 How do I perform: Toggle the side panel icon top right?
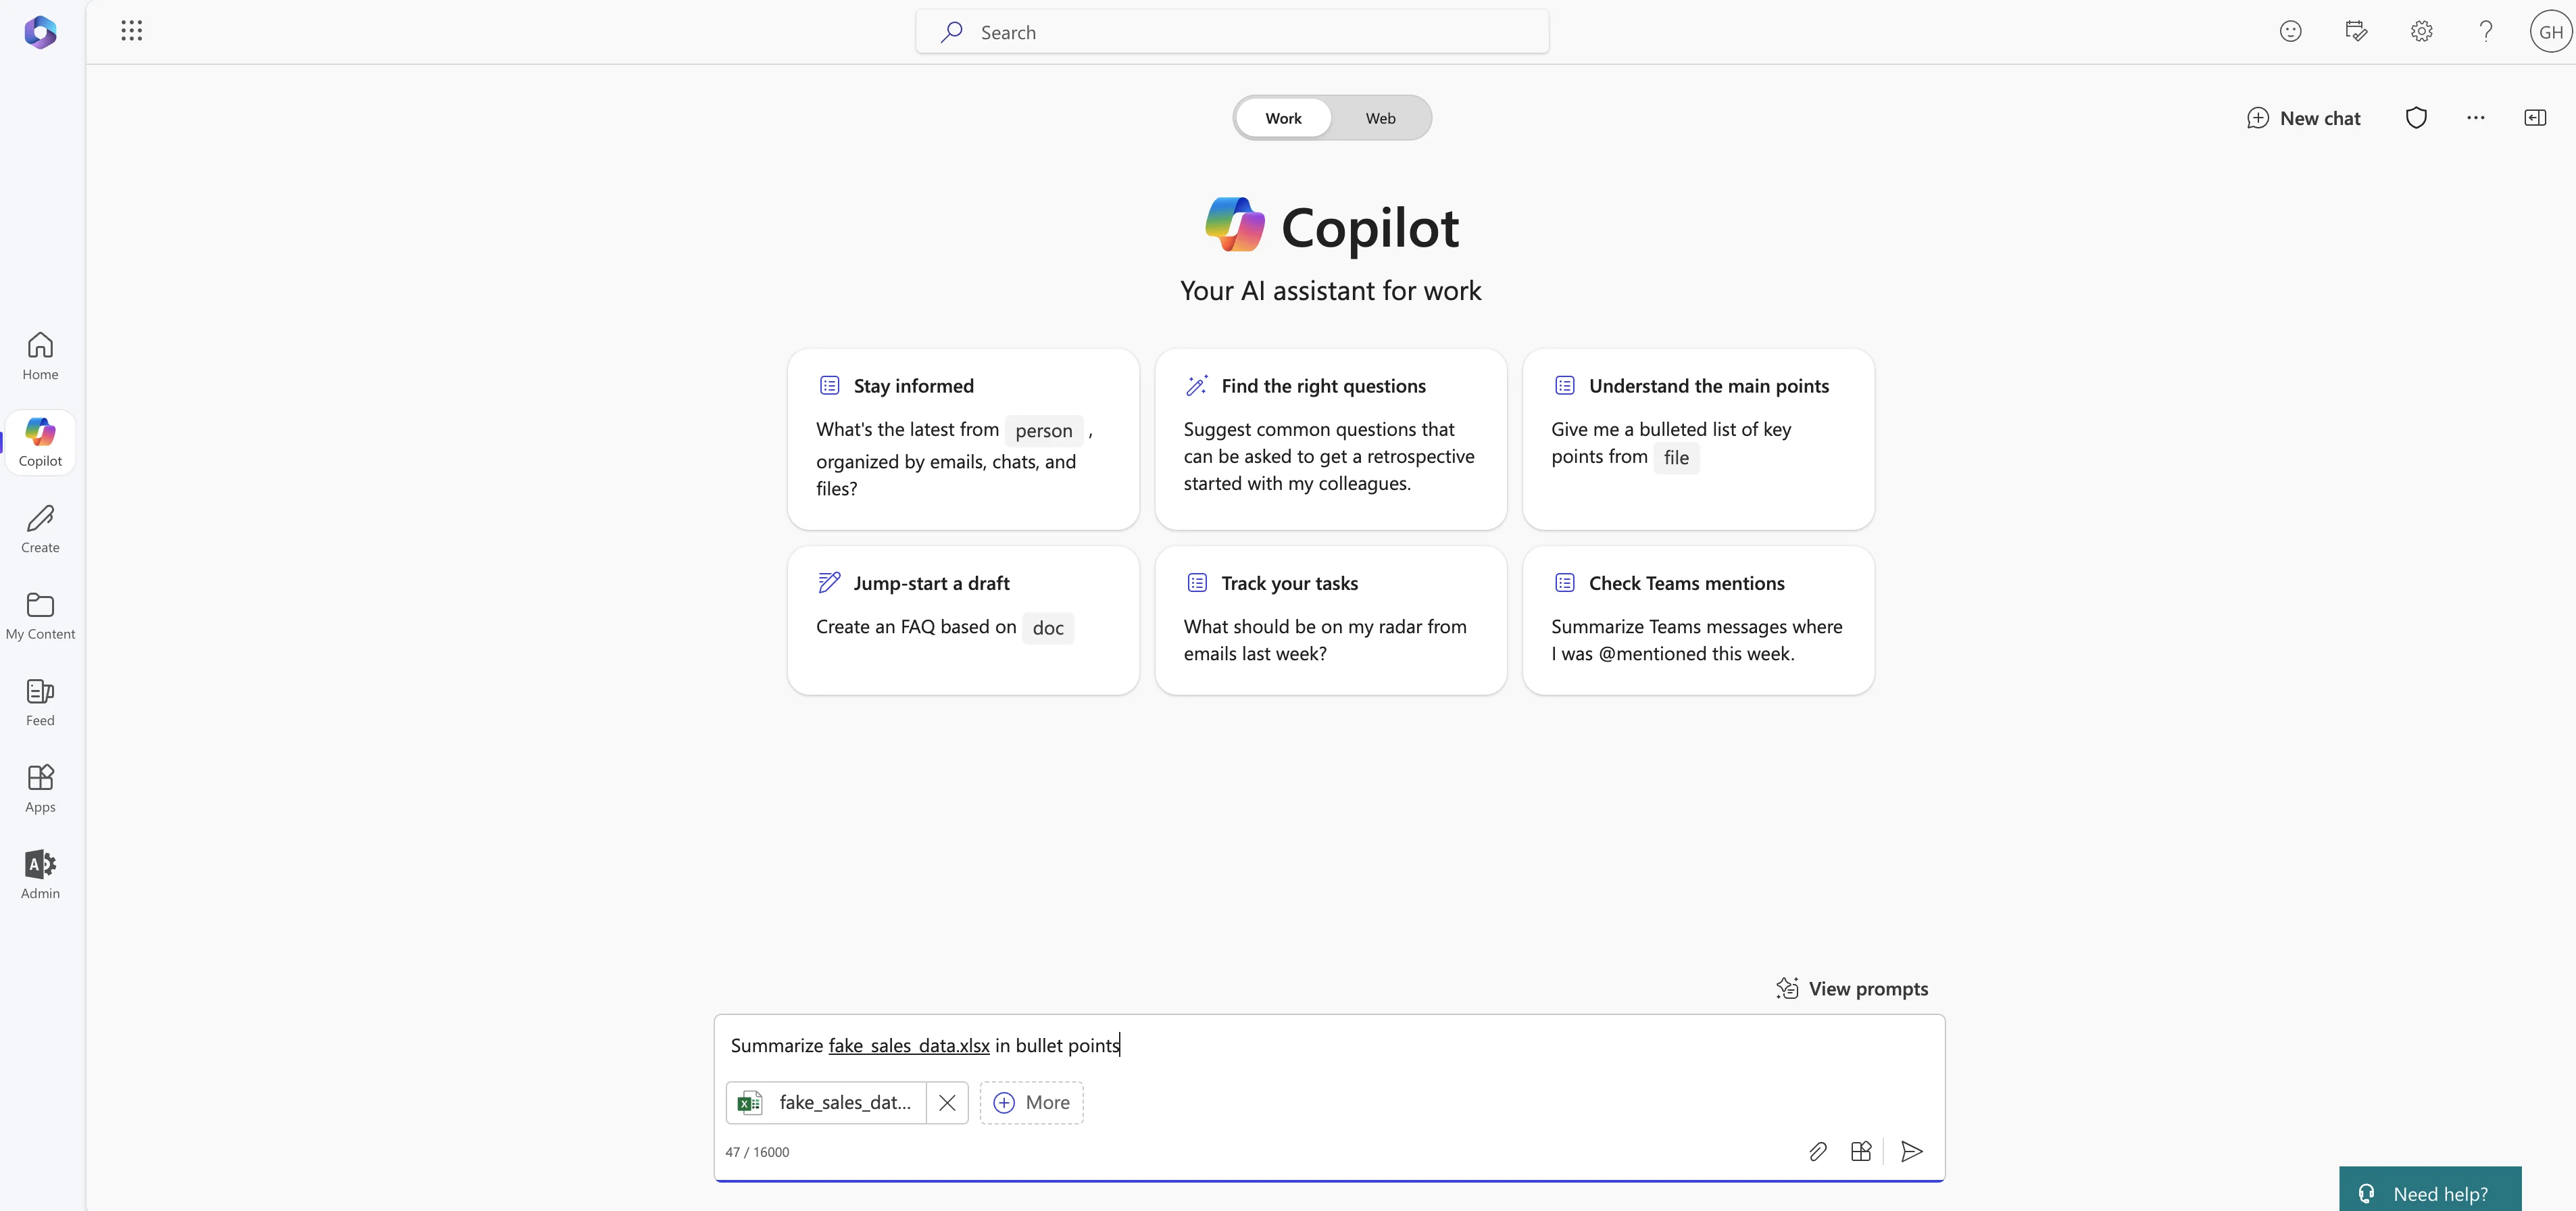[x=2534, y=118]
